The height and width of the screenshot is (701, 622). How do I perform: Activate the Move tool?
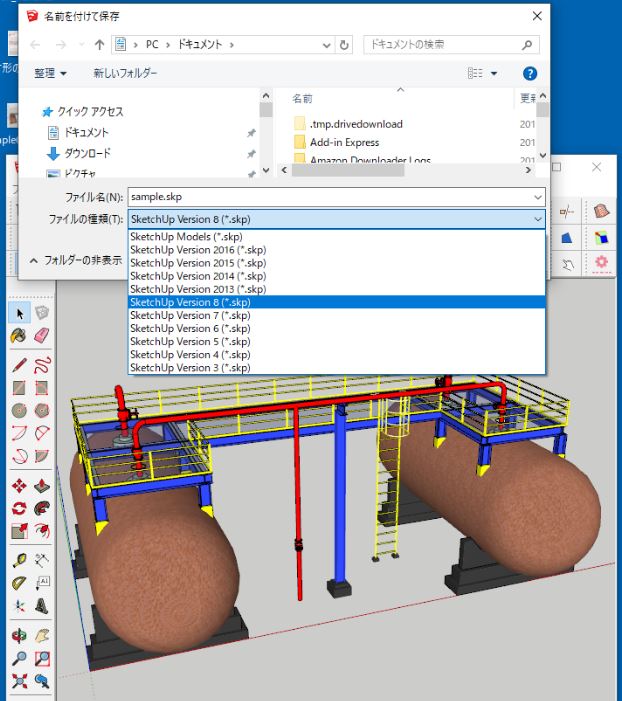pyautogui.click(x=19, y=486)
